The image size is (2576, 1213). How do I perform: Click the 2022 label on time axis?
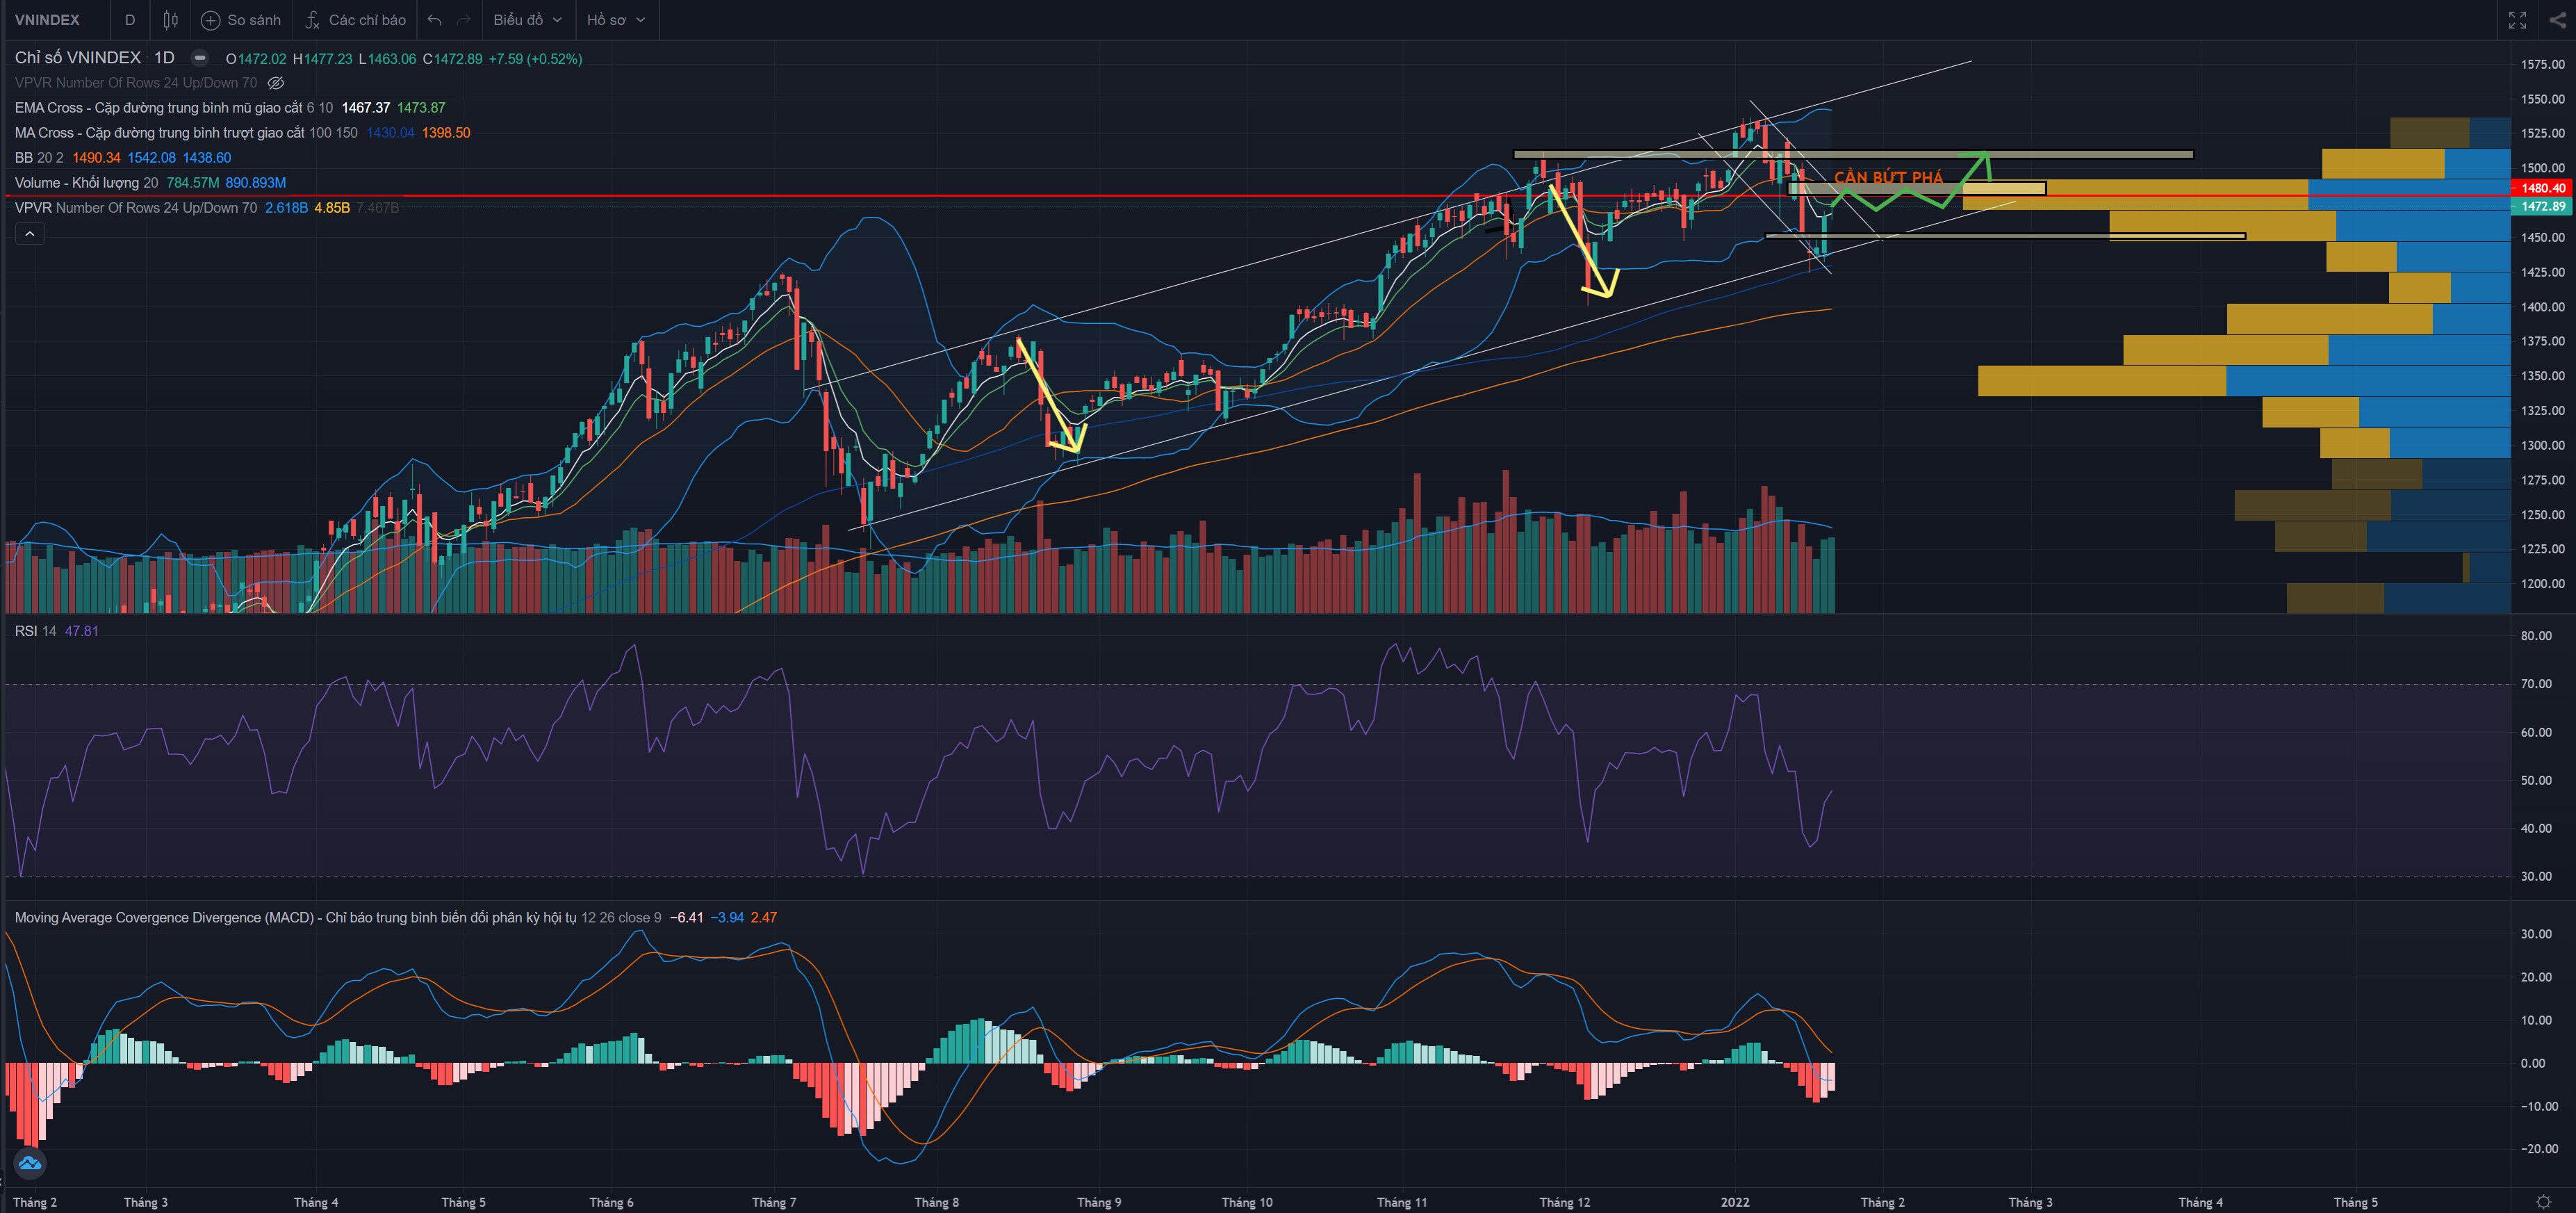point(1735,1202)
